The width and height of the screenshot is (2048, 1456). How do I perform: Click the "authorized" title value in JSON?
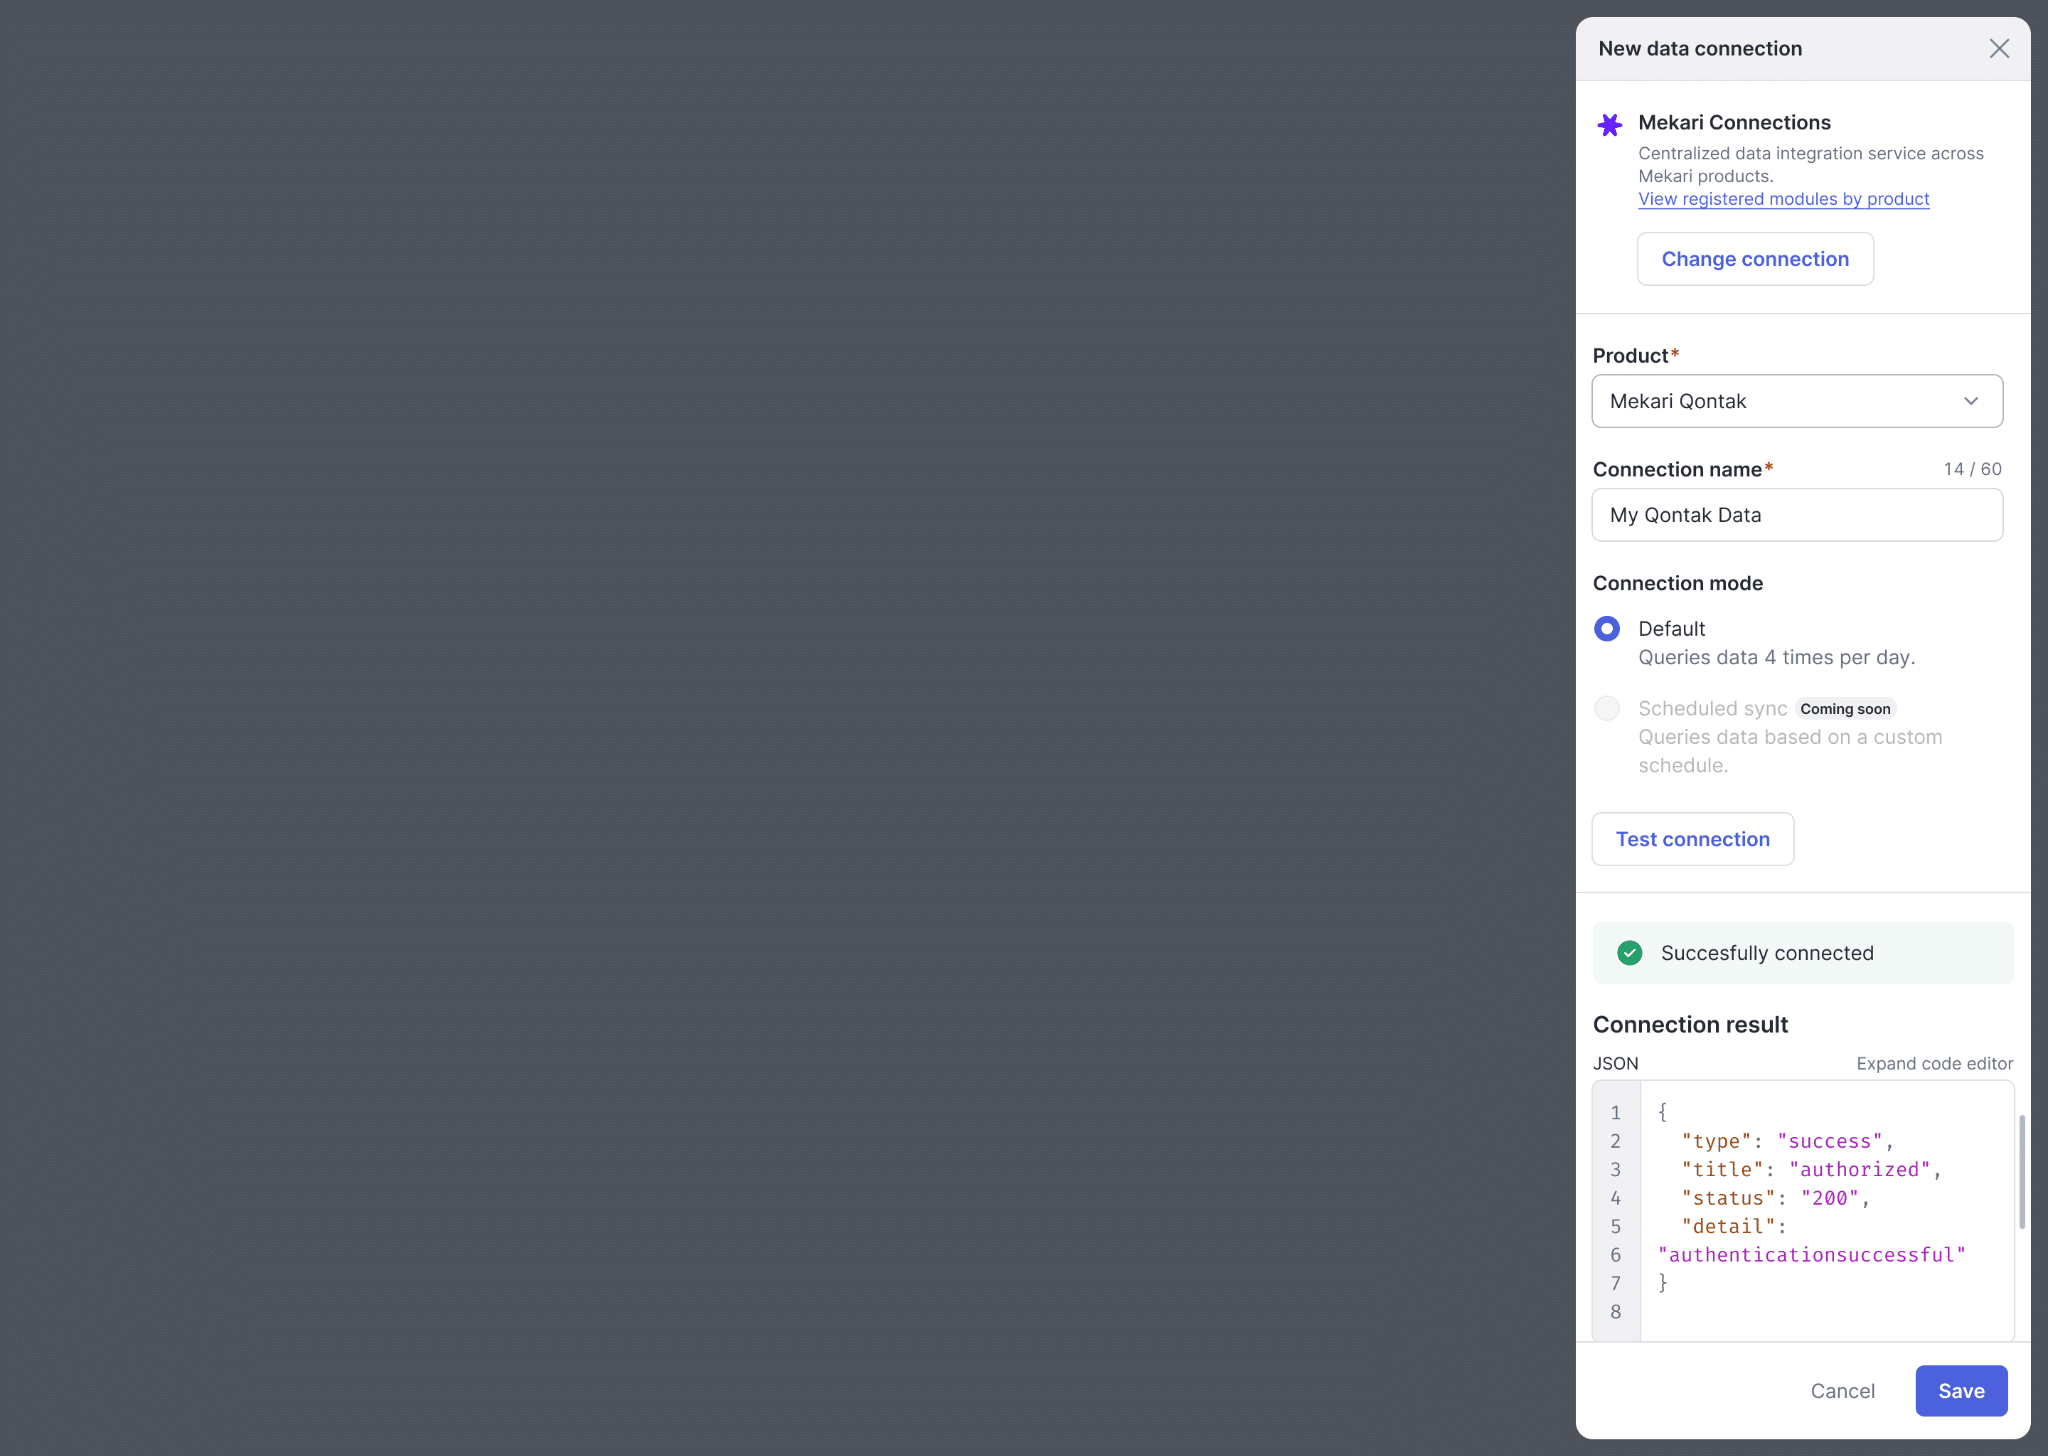[x=1860, y=1170]
